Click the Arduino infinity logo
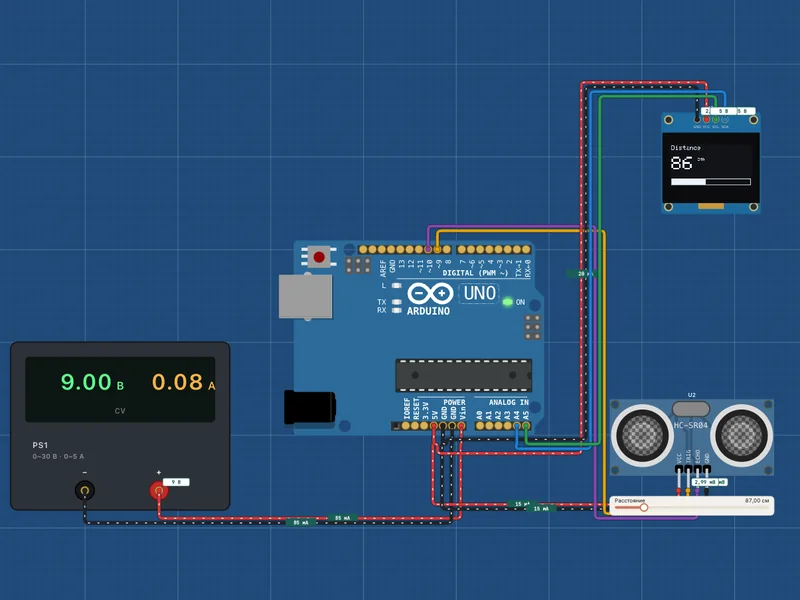This screenshot has height=600, width=800. [x=430, y=293]
